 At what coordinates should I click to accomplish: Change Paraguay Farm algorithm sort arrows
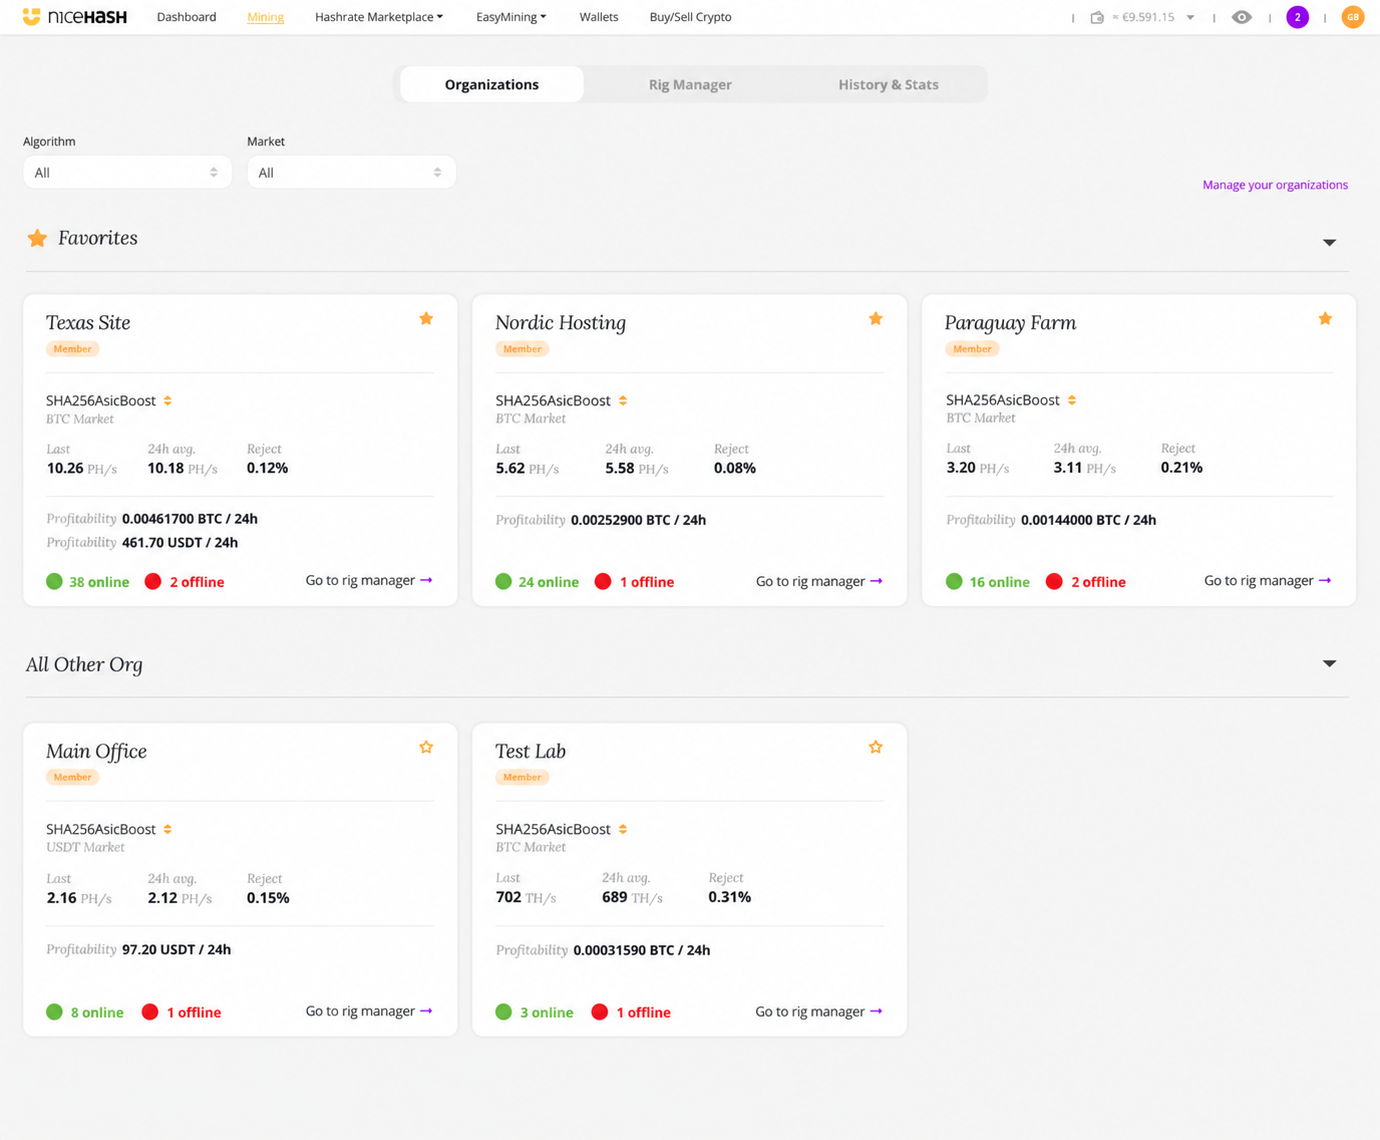pos(1072,400)
